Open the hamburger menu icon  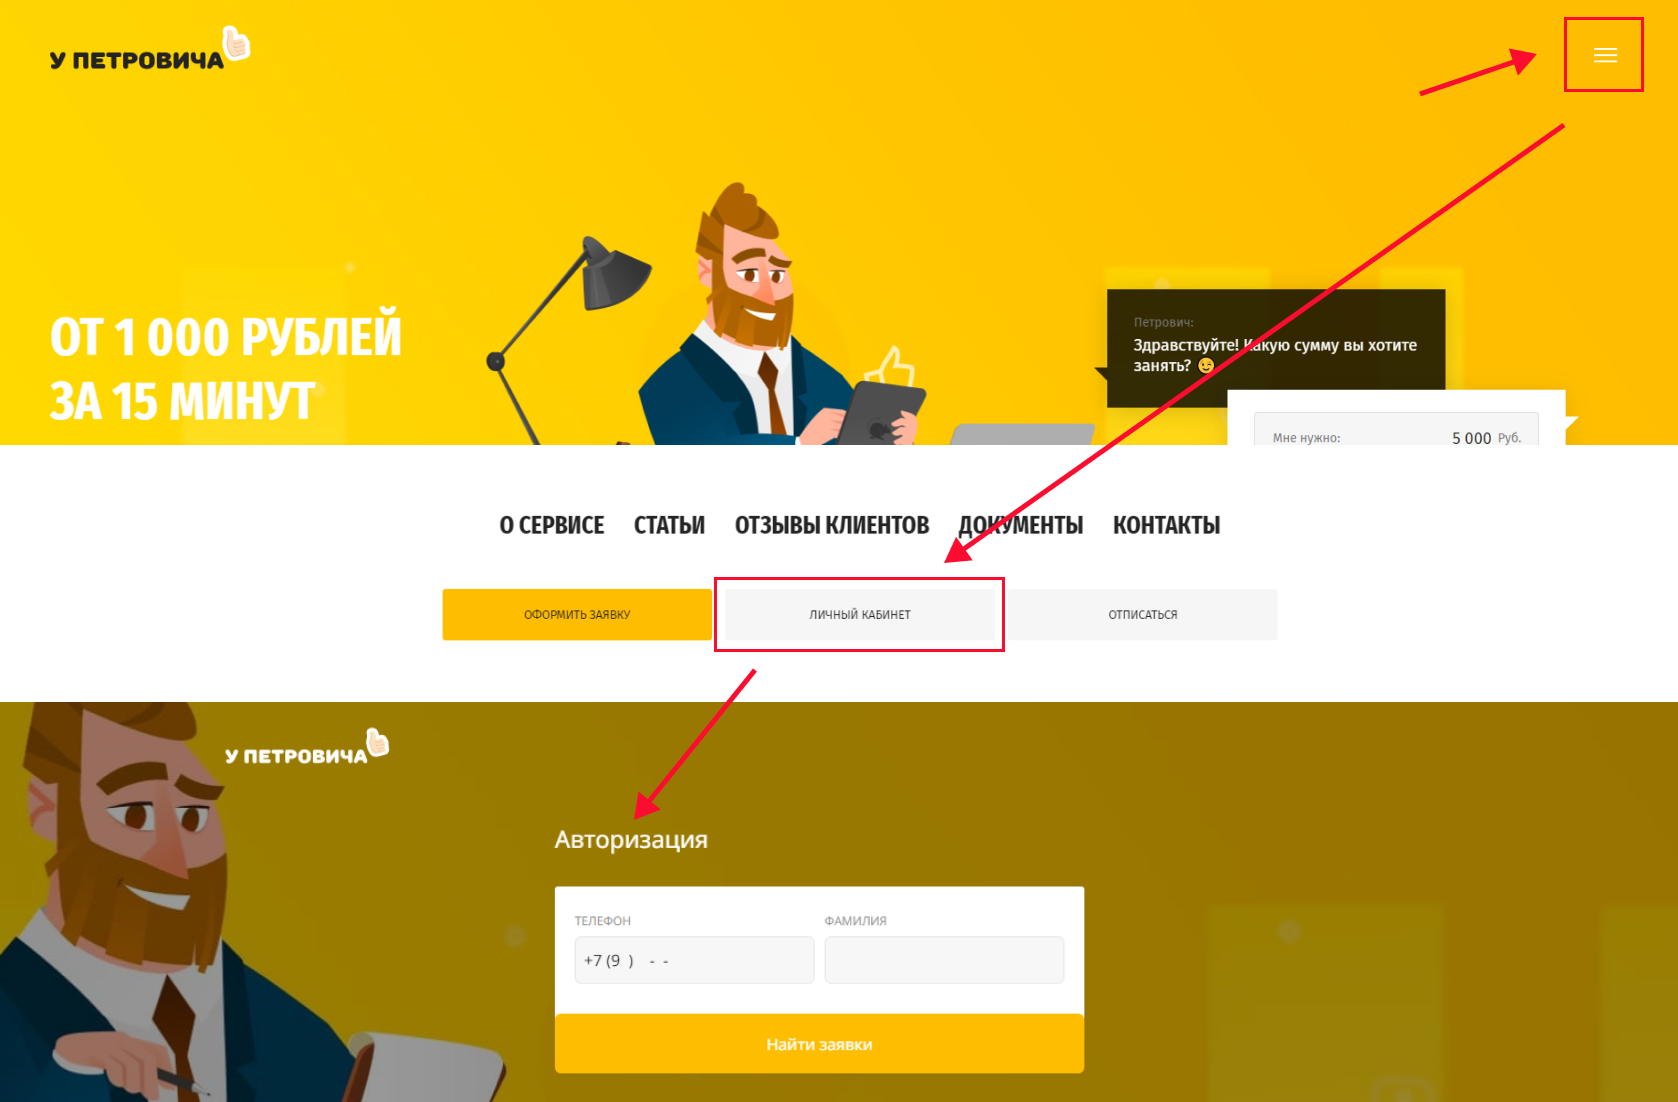click(1605, 55)
